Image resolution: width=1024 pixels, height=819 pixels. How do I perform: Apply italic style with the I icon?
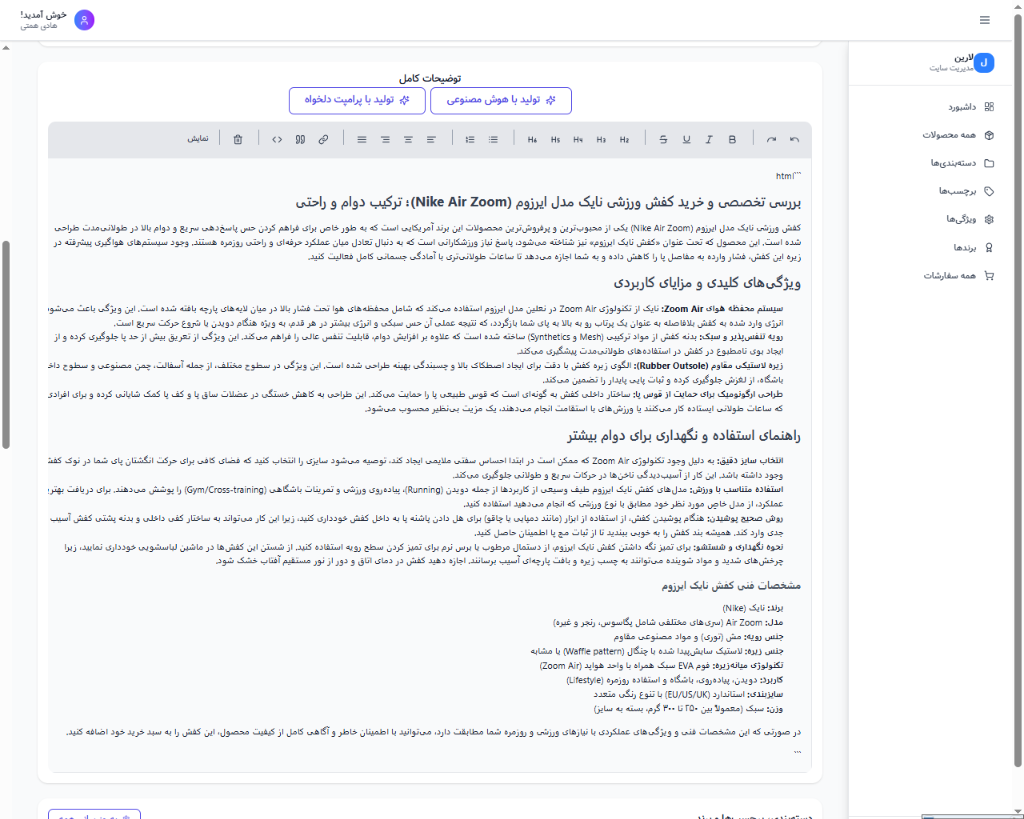point(709,139)
